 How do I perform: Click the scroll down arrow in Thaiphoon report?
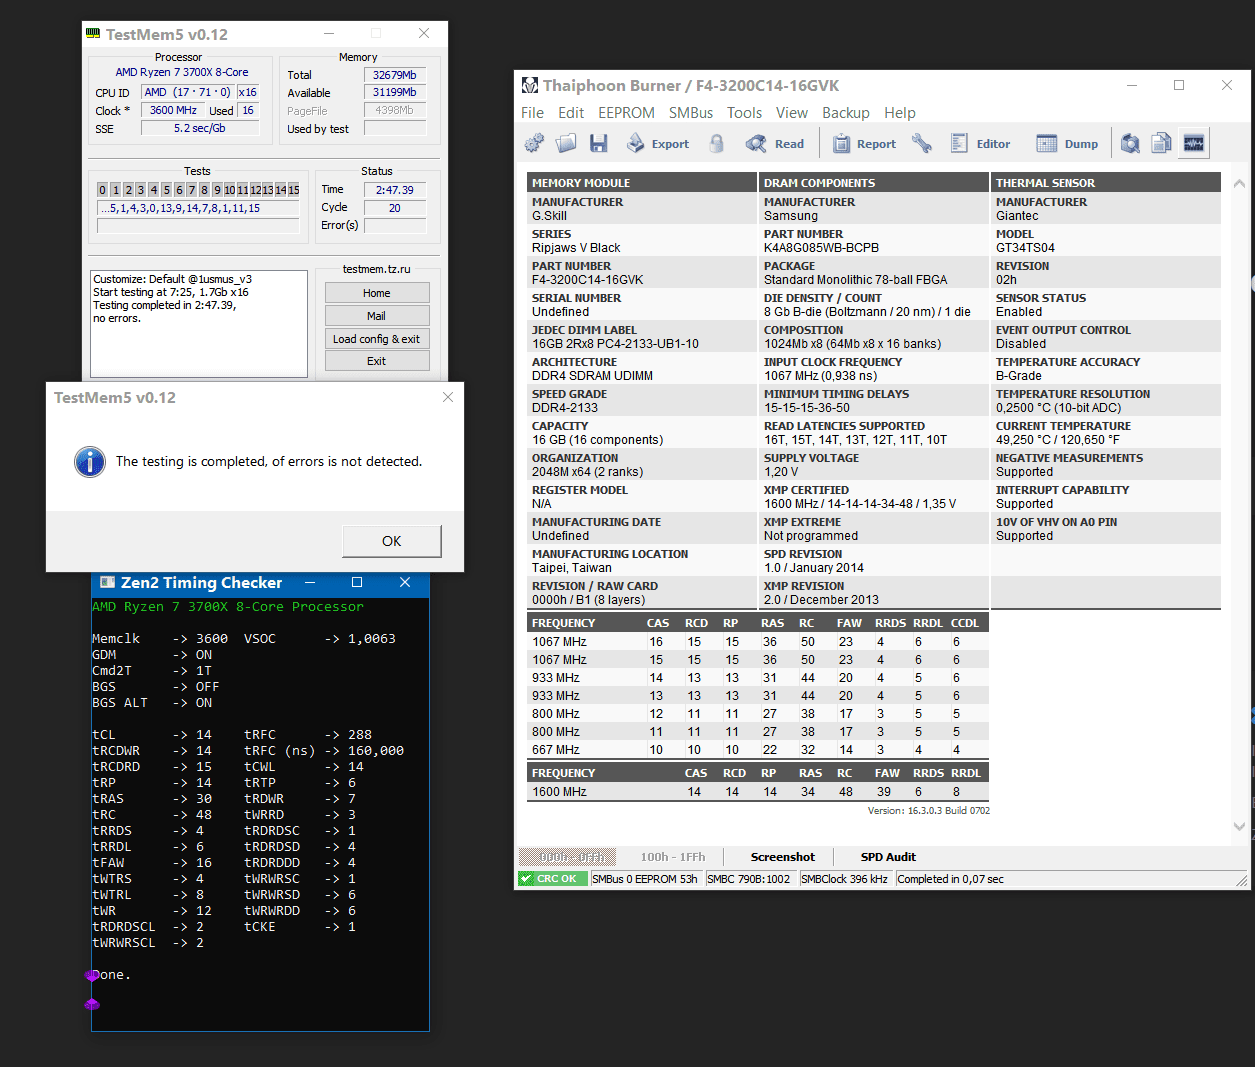tap(1240, 827)
